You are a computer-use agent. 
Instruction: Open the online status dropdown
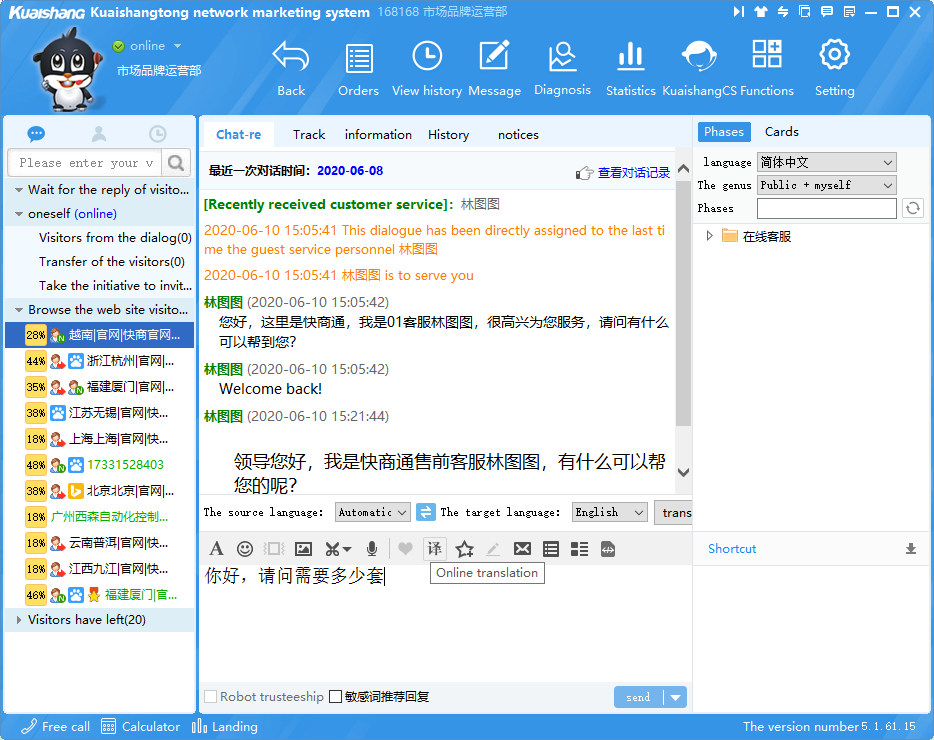point(177,46)
